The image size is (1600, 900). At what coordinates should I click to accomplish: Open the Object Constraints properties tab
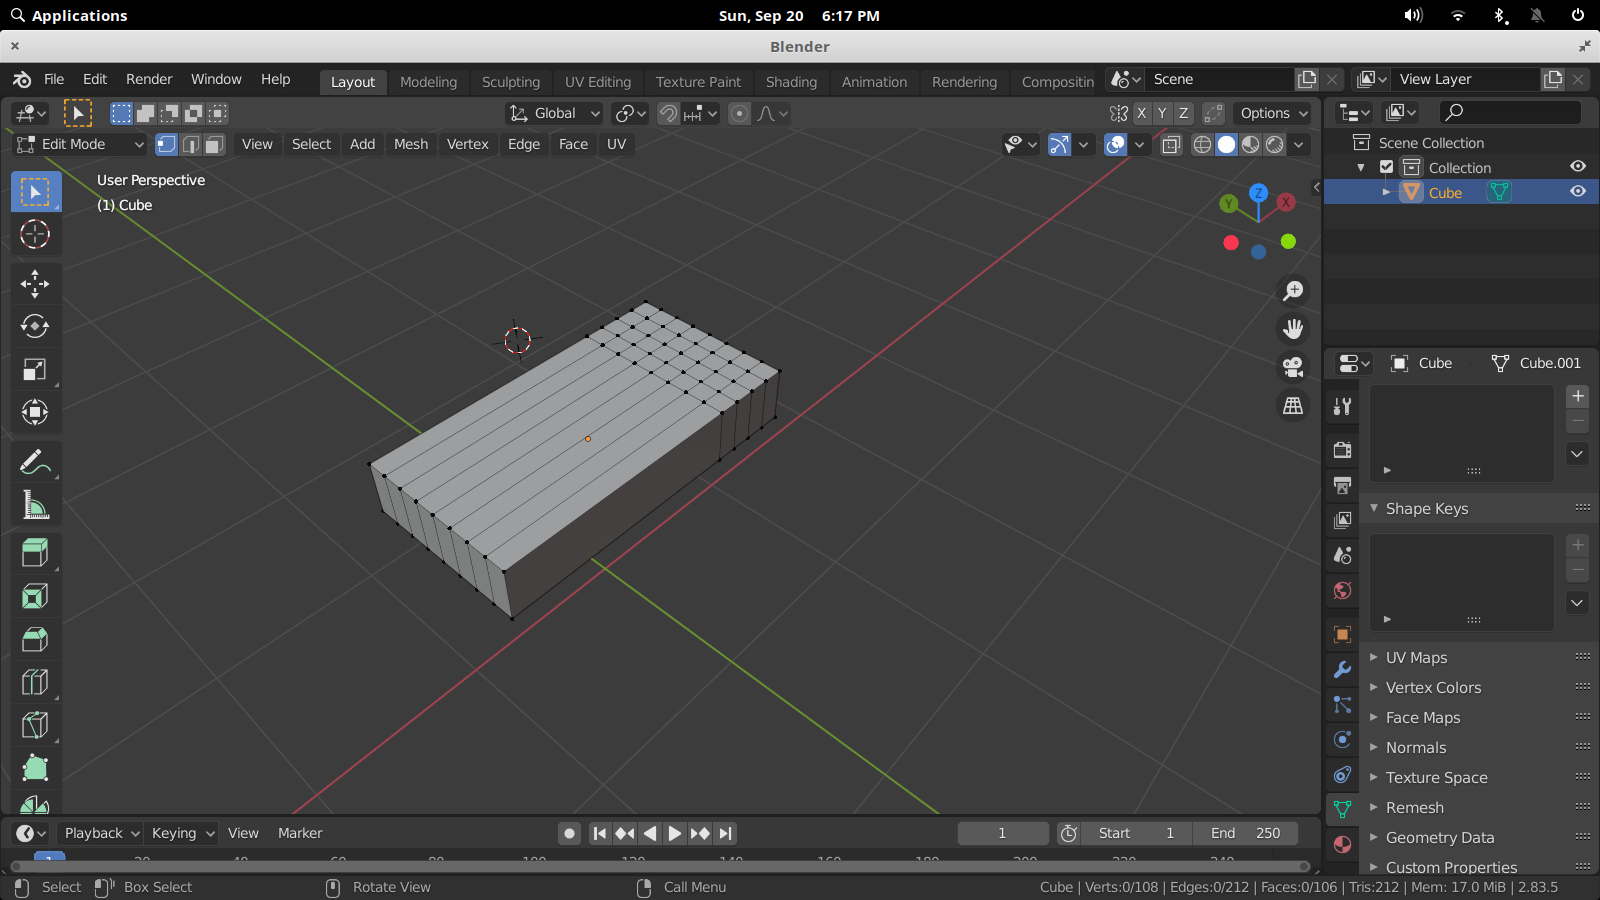coord(1342,775)
